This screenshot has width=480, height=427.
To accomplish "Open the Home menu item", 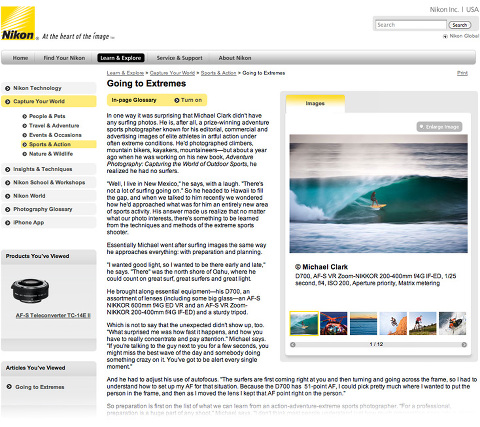I will coord(20,58).
